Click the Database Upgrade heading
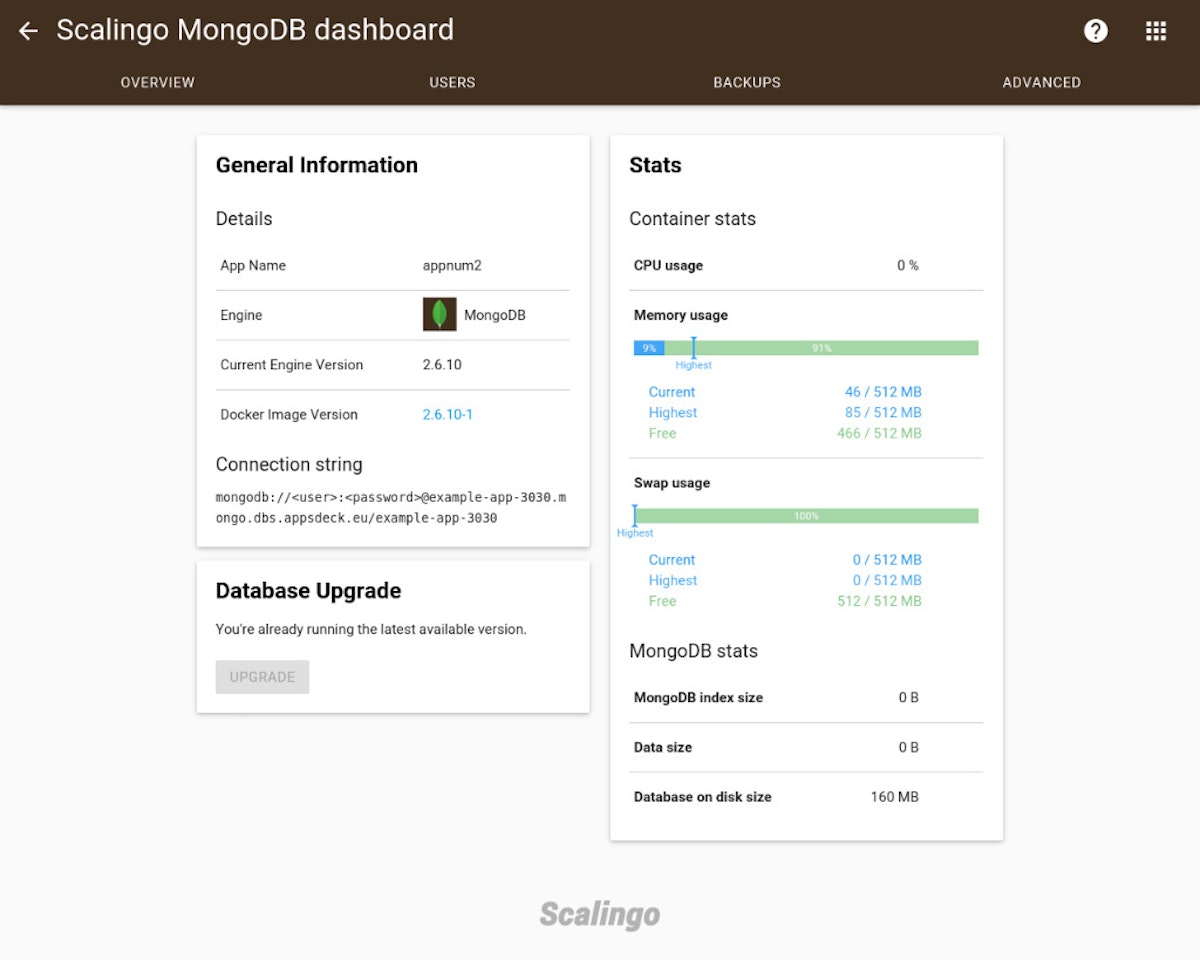This screenshot has width=1200, height=960. [309, 591]
